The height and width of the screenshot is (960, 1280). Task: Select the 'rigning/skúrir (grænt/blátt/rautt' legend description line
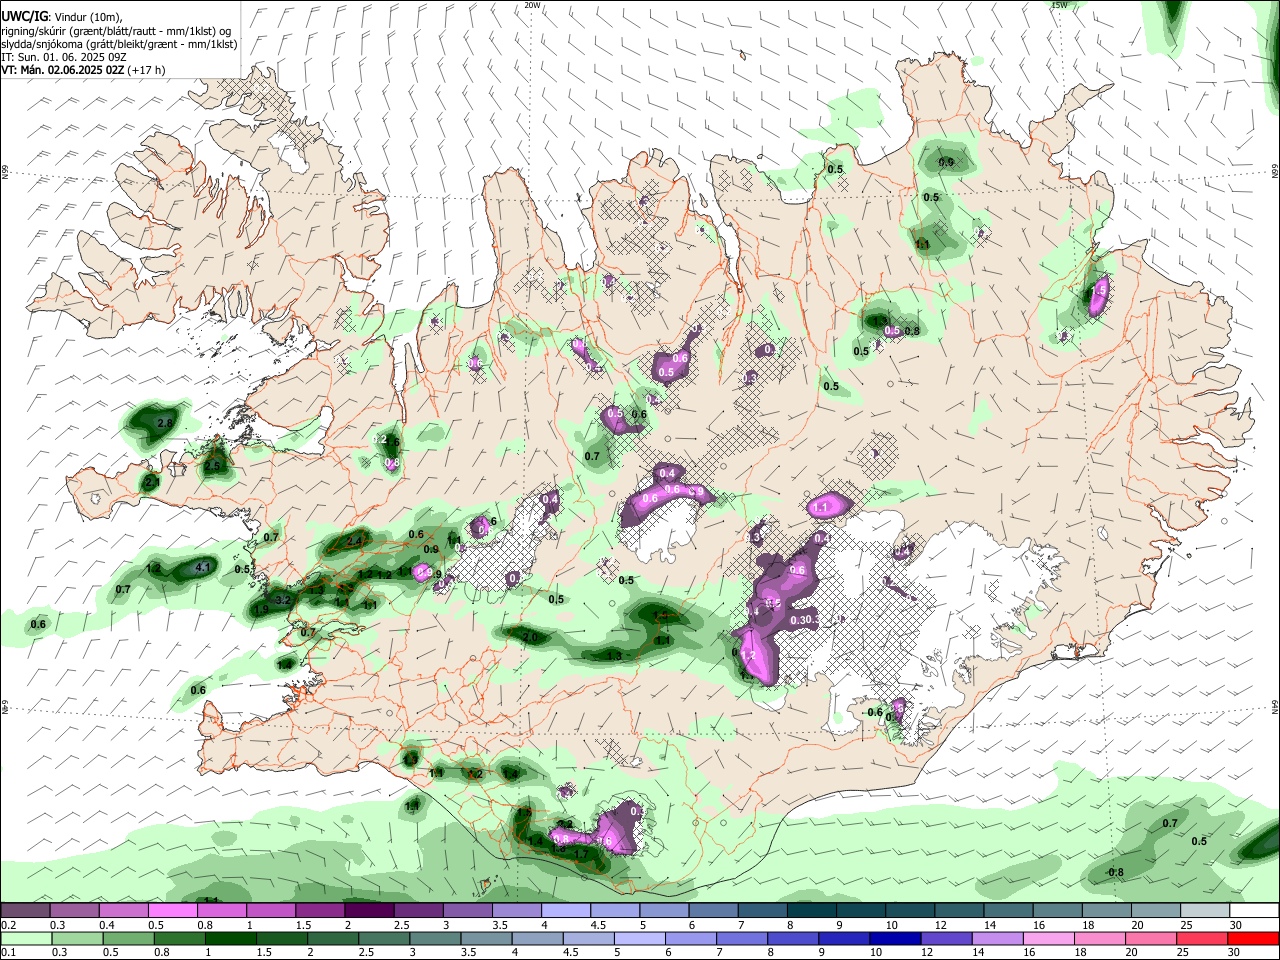[116, 30]
